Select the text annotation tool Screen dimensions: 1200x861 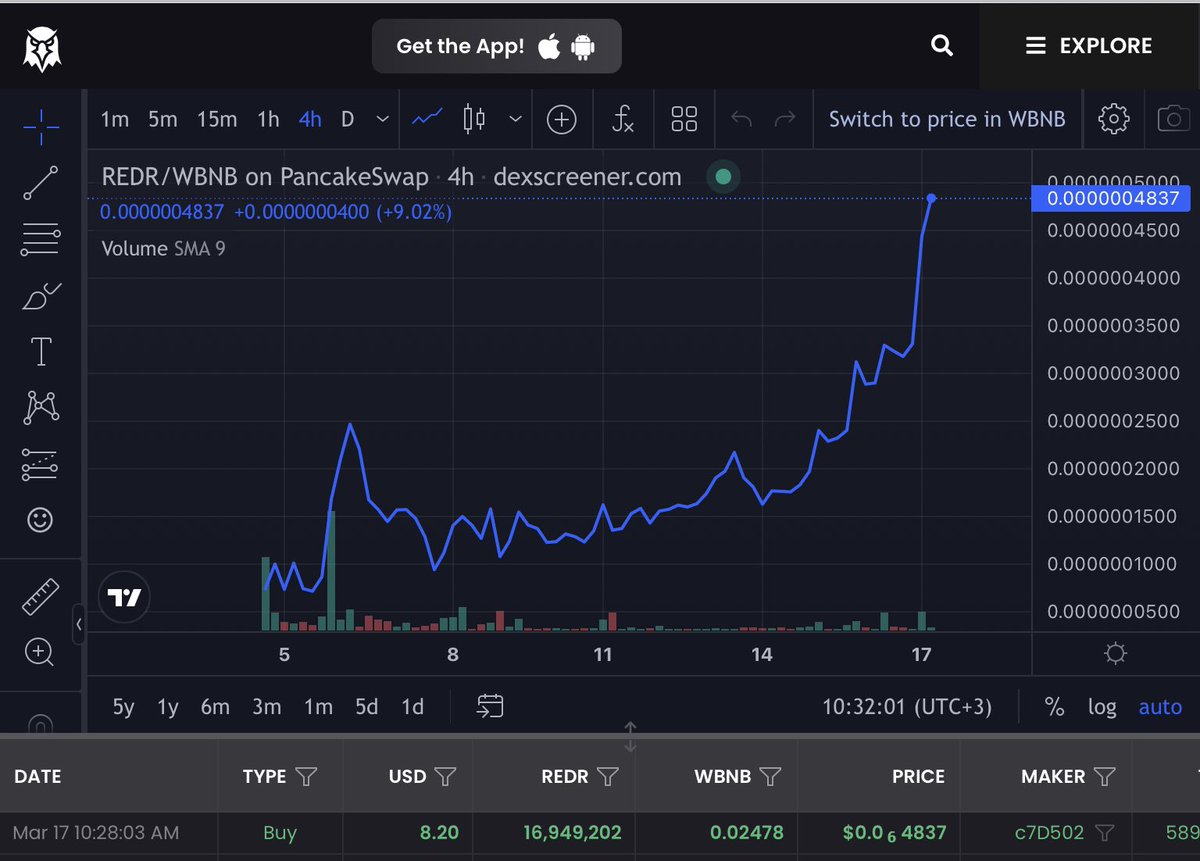coord(40,352)
